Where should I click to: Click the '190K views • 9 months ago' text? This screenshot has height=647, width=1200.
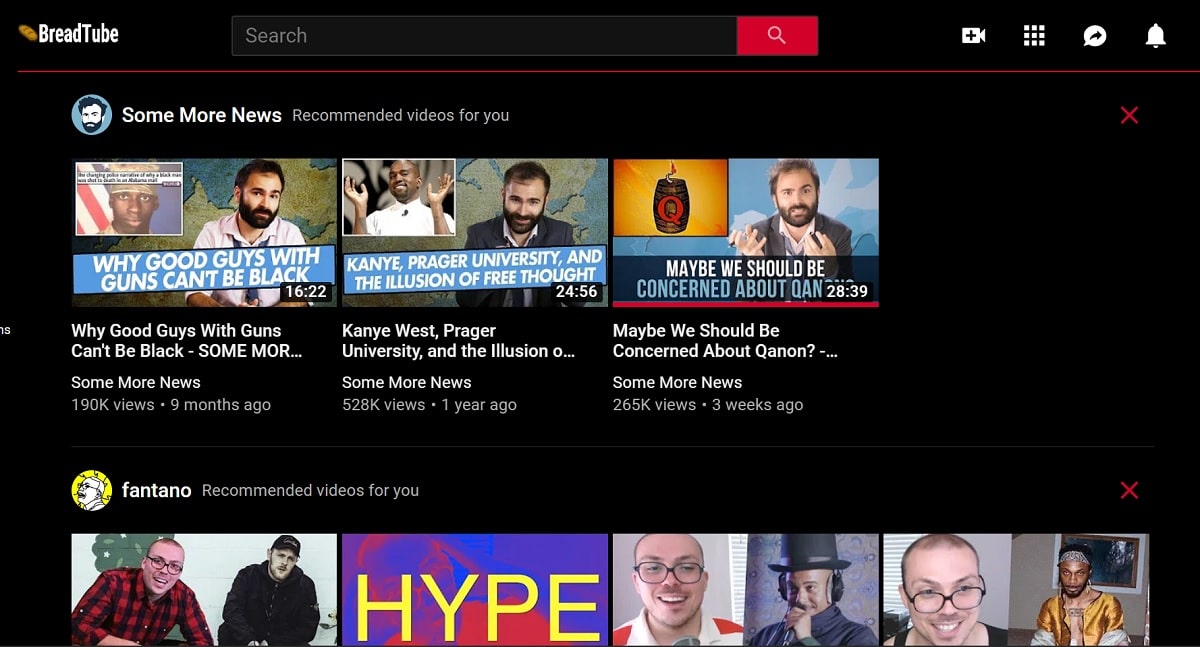click(x=171, y=405)
